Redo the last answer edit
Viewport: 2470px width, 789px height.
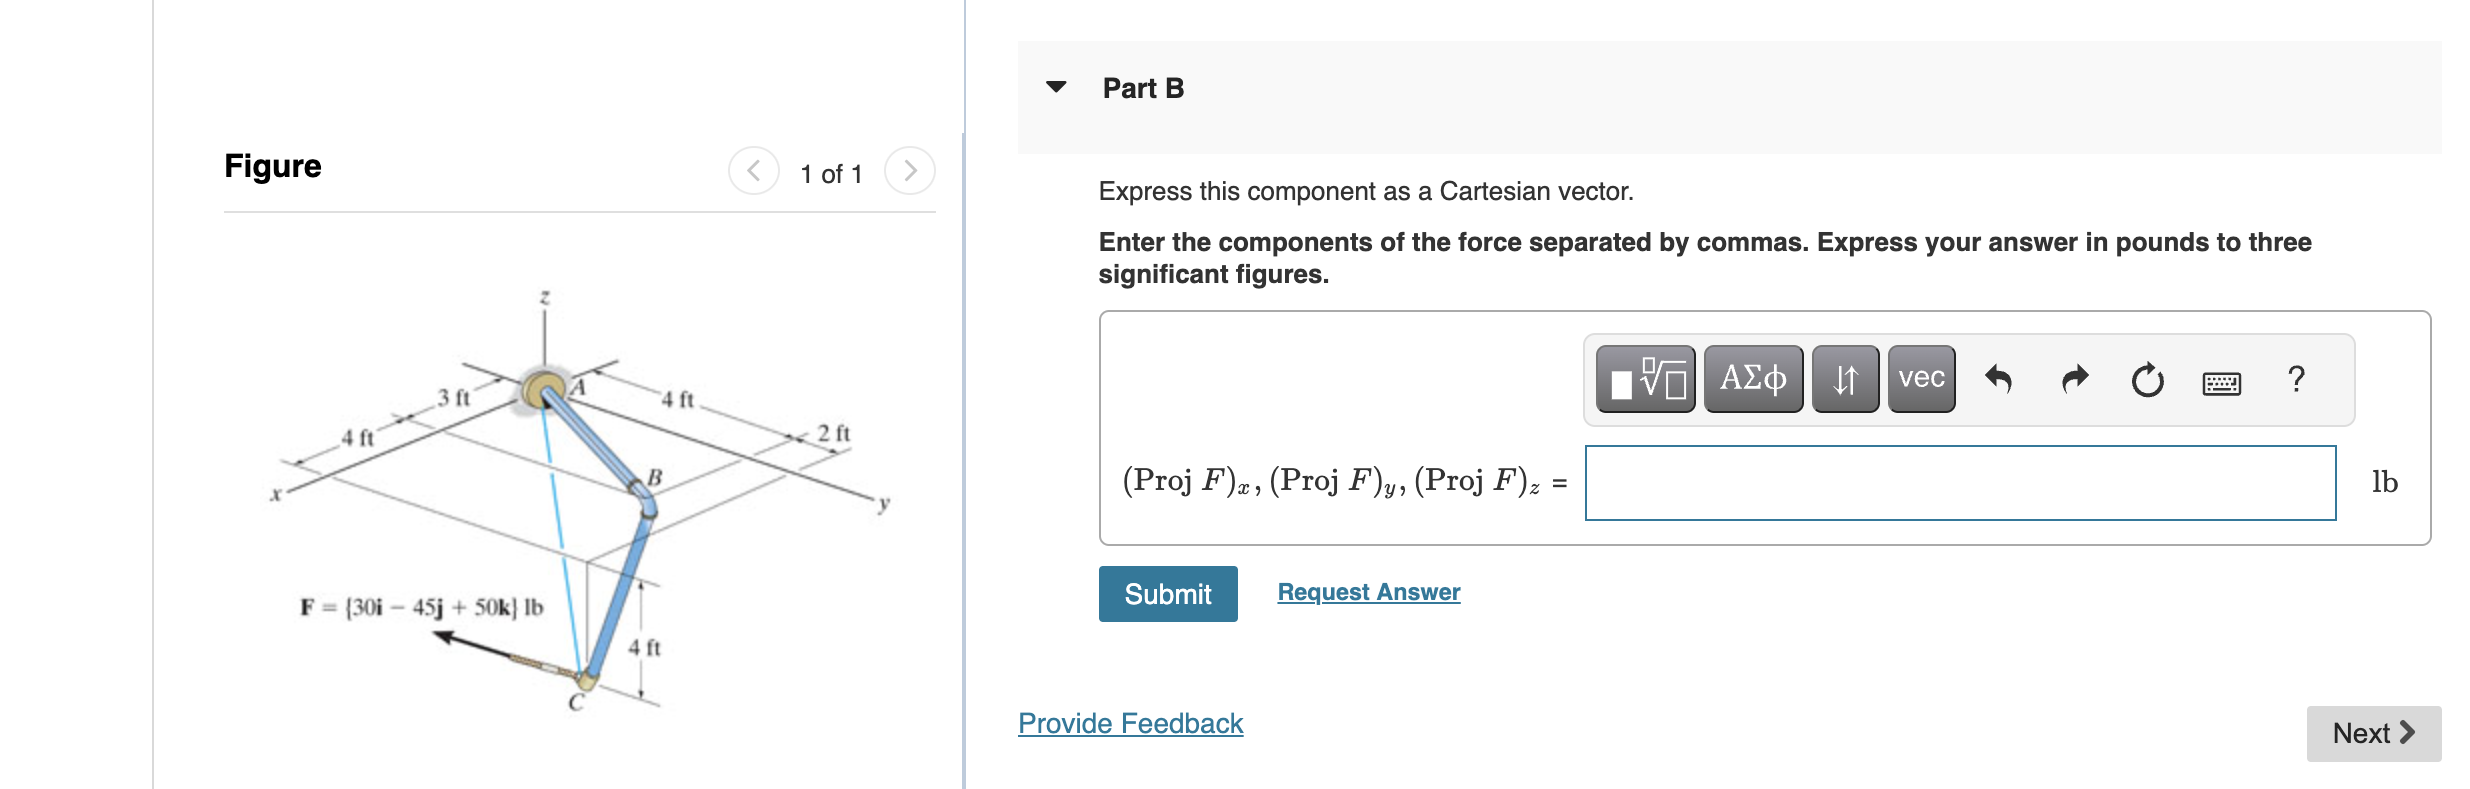[x=2075, y=379]
